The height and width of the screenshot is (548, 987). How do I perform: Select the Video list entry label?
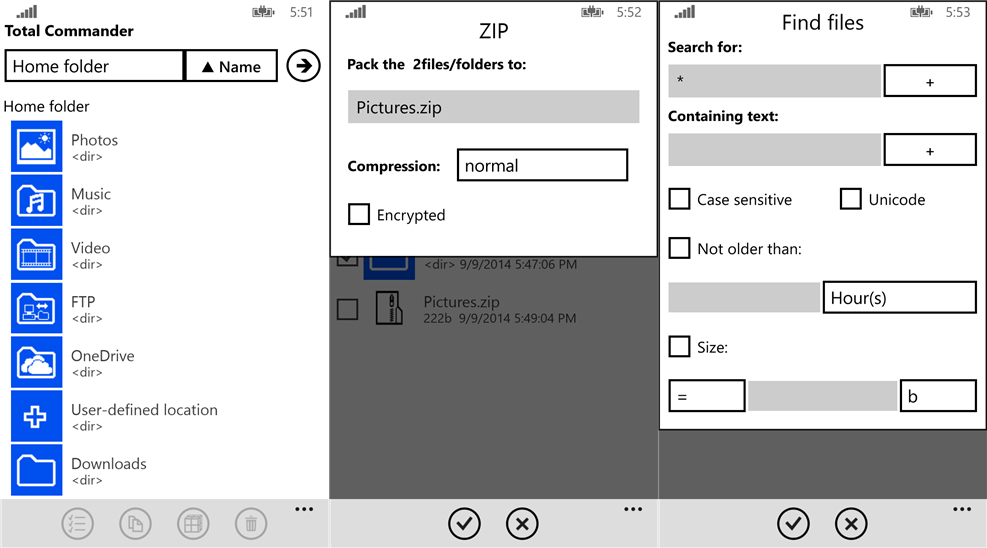pos(91,248)
